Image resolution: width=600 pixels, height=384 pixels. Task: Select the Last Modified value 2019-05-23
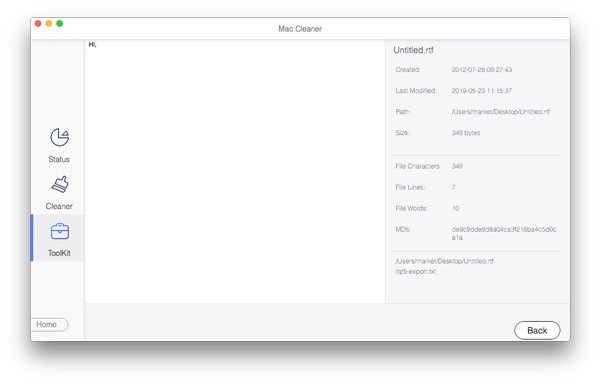481,91
